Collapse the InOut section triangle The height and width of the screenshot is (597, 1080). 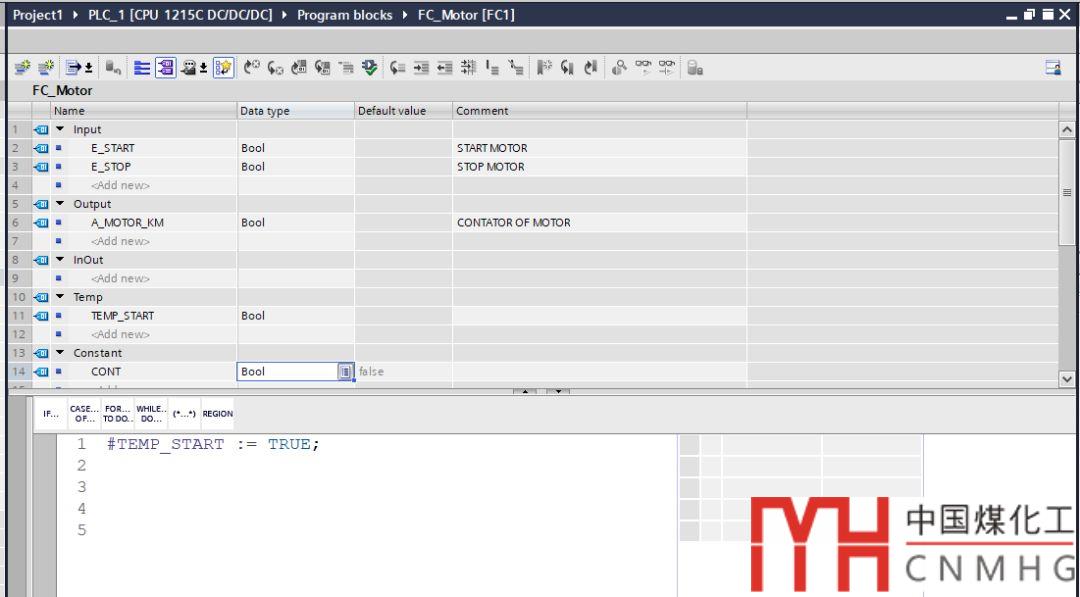pos(60,259)
